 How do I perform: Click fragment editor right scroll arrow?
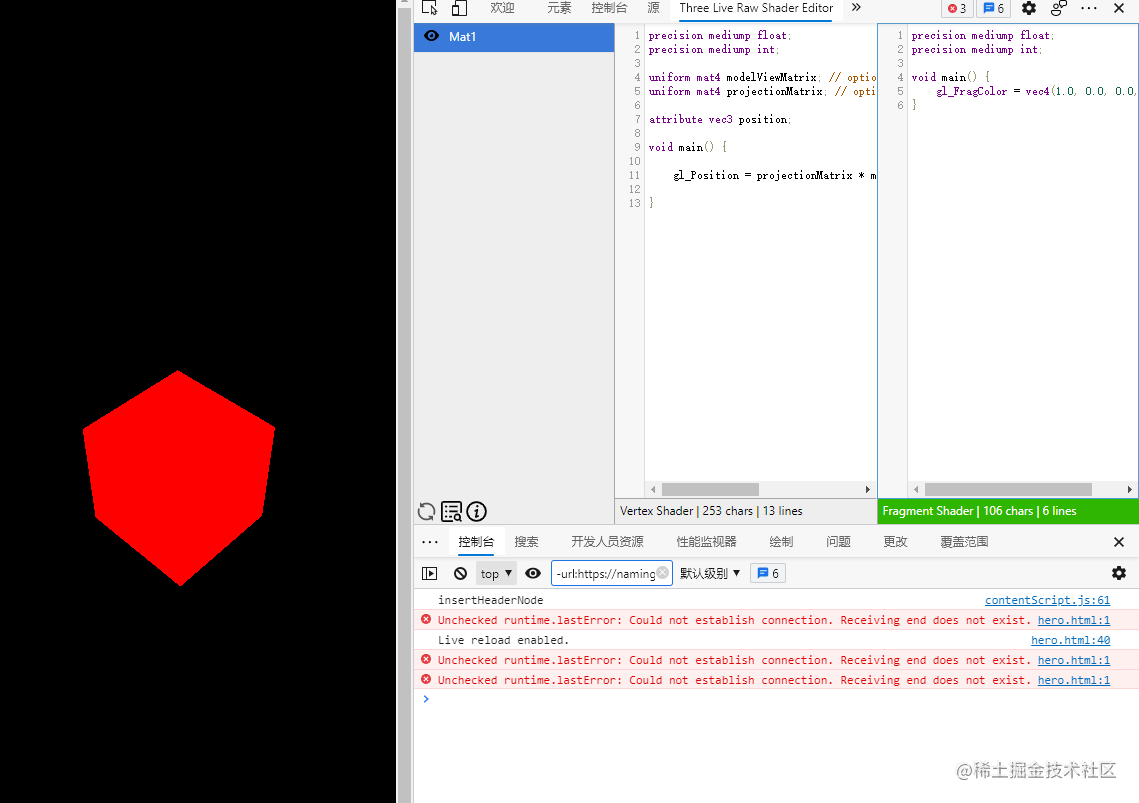coord(1130,490)
